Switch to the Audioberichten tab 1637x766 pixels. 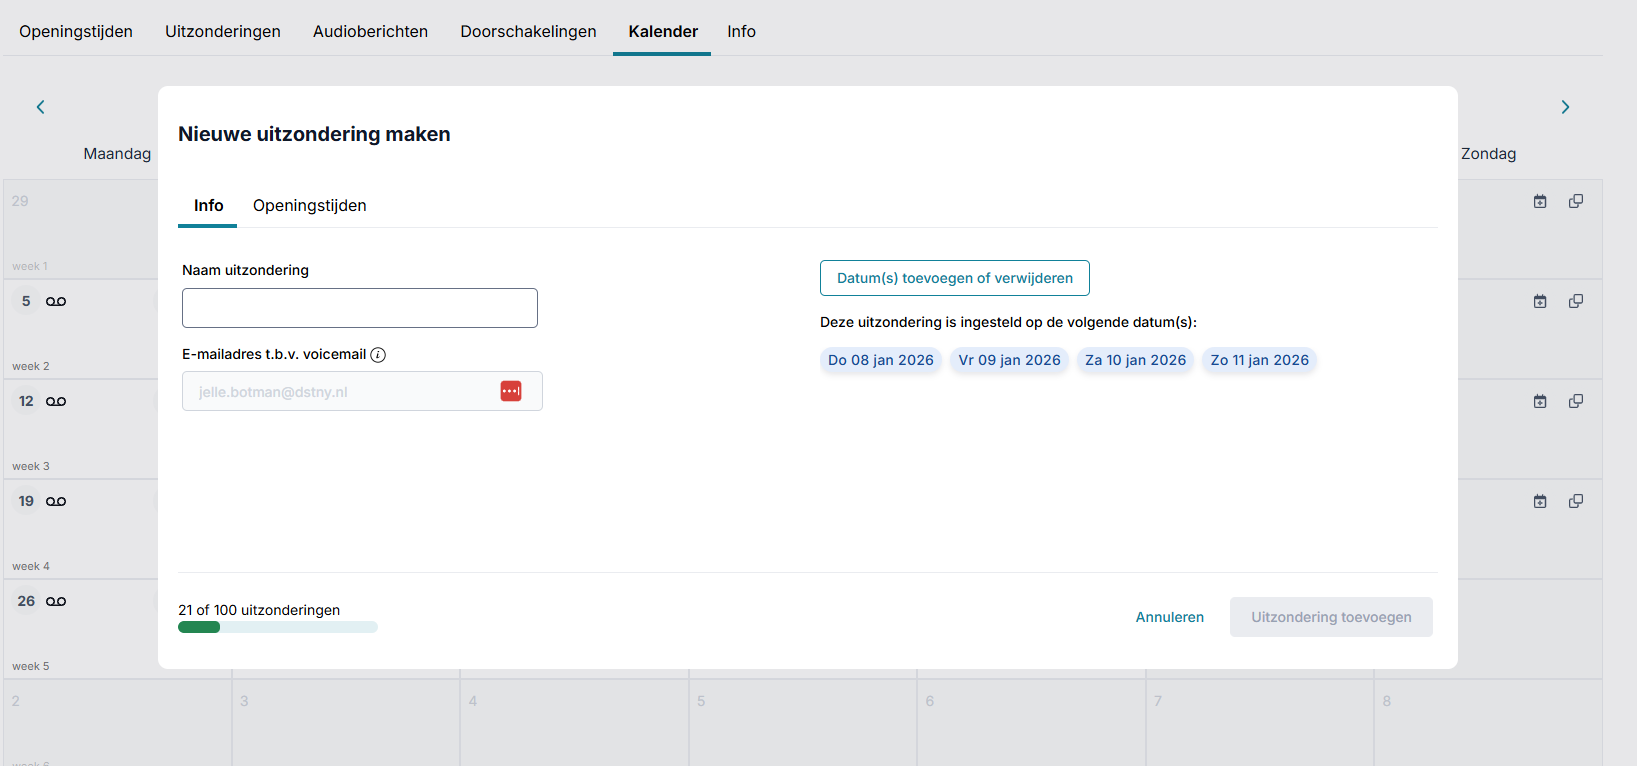[x=370, y=31]
